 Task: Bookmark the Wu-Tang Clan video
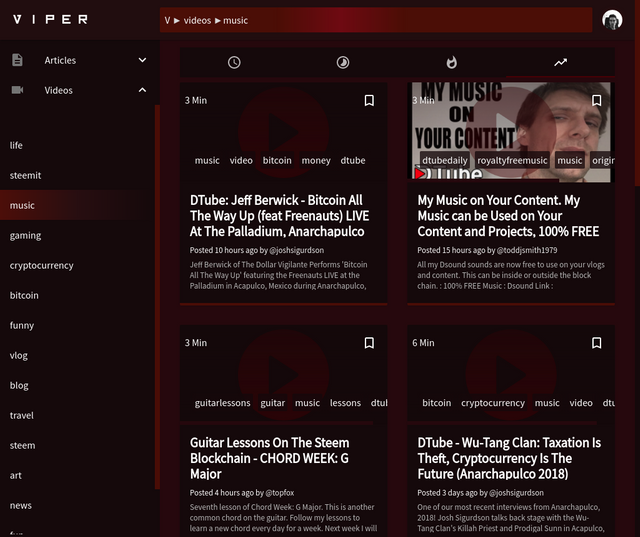pyautogui.click(x=596, y=343)
